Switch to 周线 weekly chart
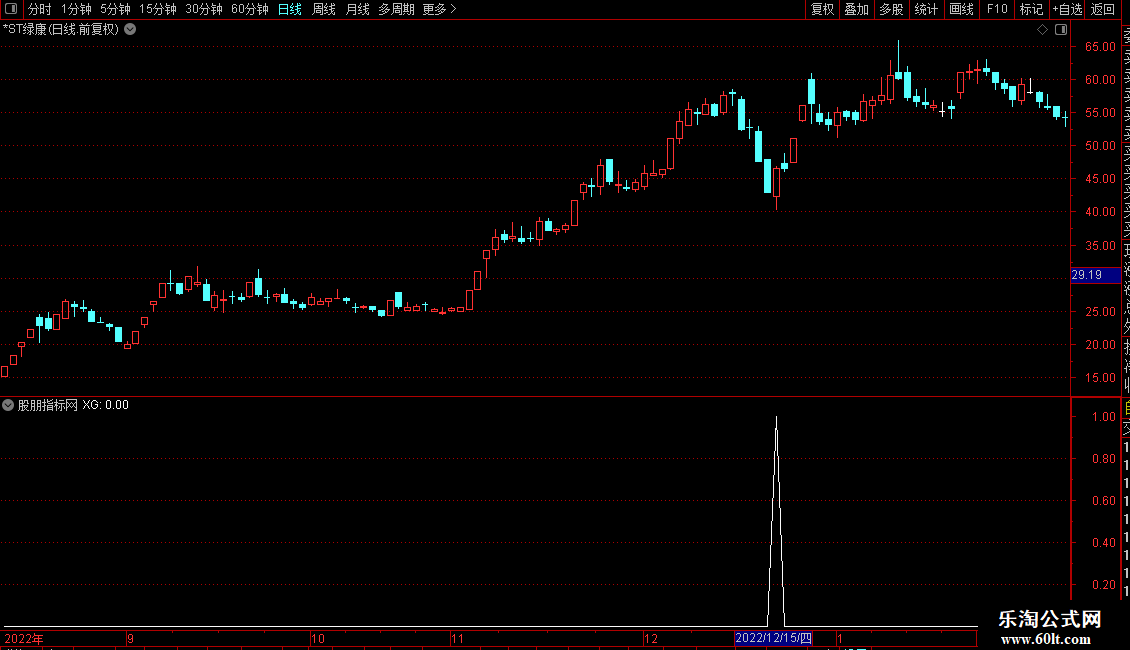 tap(324, 9)
